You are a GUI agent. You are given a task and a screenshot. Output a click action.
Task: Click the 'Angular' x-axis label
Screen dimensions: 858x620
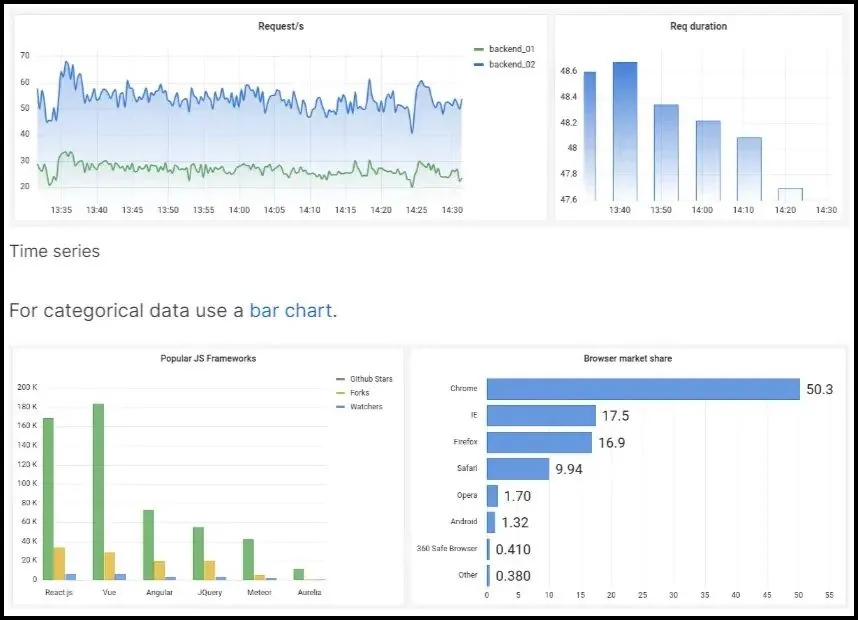point(159,592)
